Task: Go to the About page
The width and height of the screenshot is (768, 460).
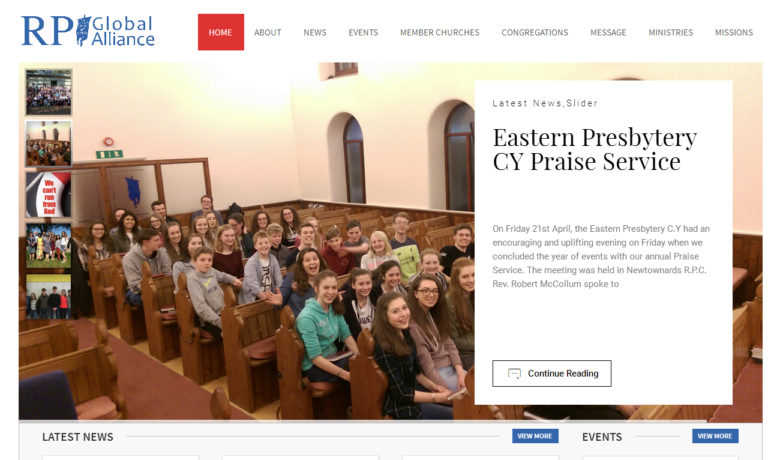Action: (267, 32)
